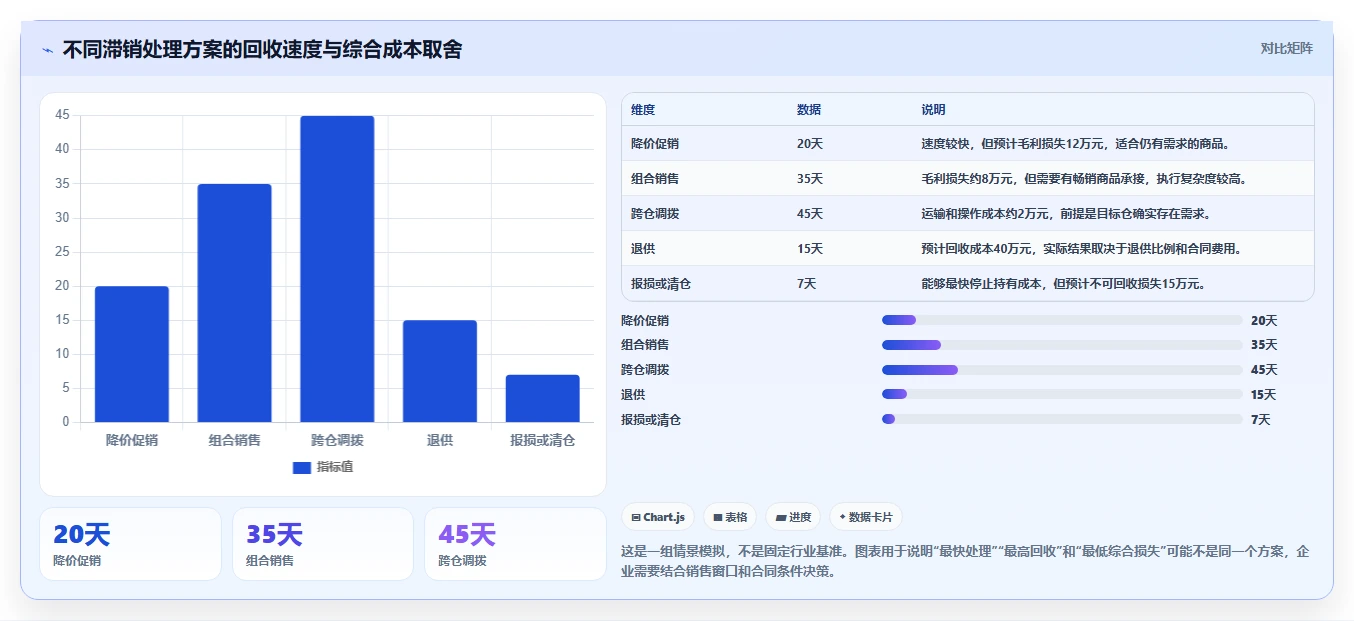The height and width of the screenshot is (621, 1354).
Task: Click the 7天 value beside the progress bar
Action: point(1261,420)
